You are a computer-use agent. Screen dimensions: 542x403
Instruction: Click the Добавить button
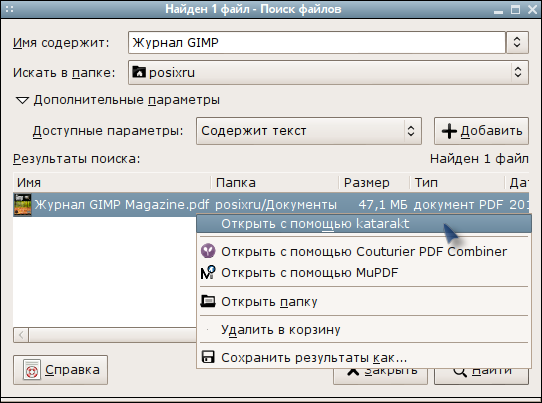481,131
